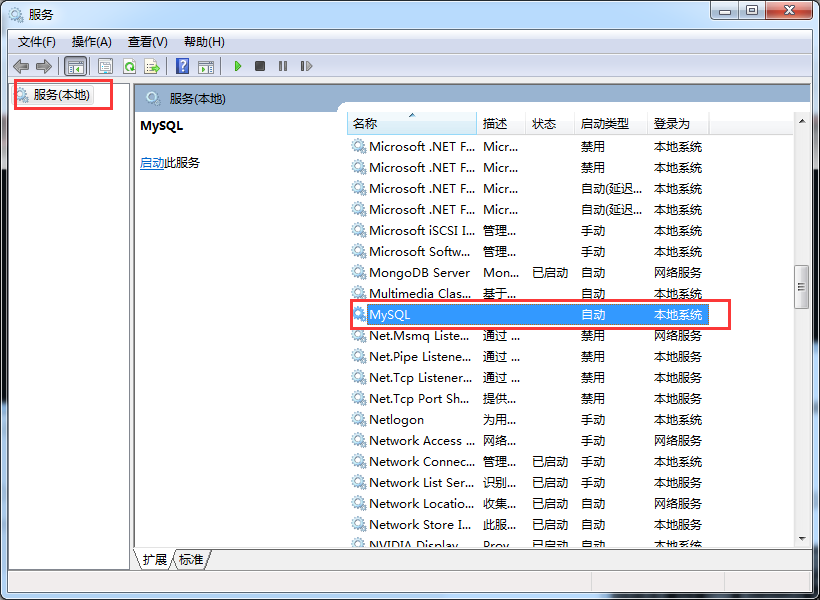820x600 pixels.
Task: Select 服务(本地) in the left tree
Action: tap(61, 95)
